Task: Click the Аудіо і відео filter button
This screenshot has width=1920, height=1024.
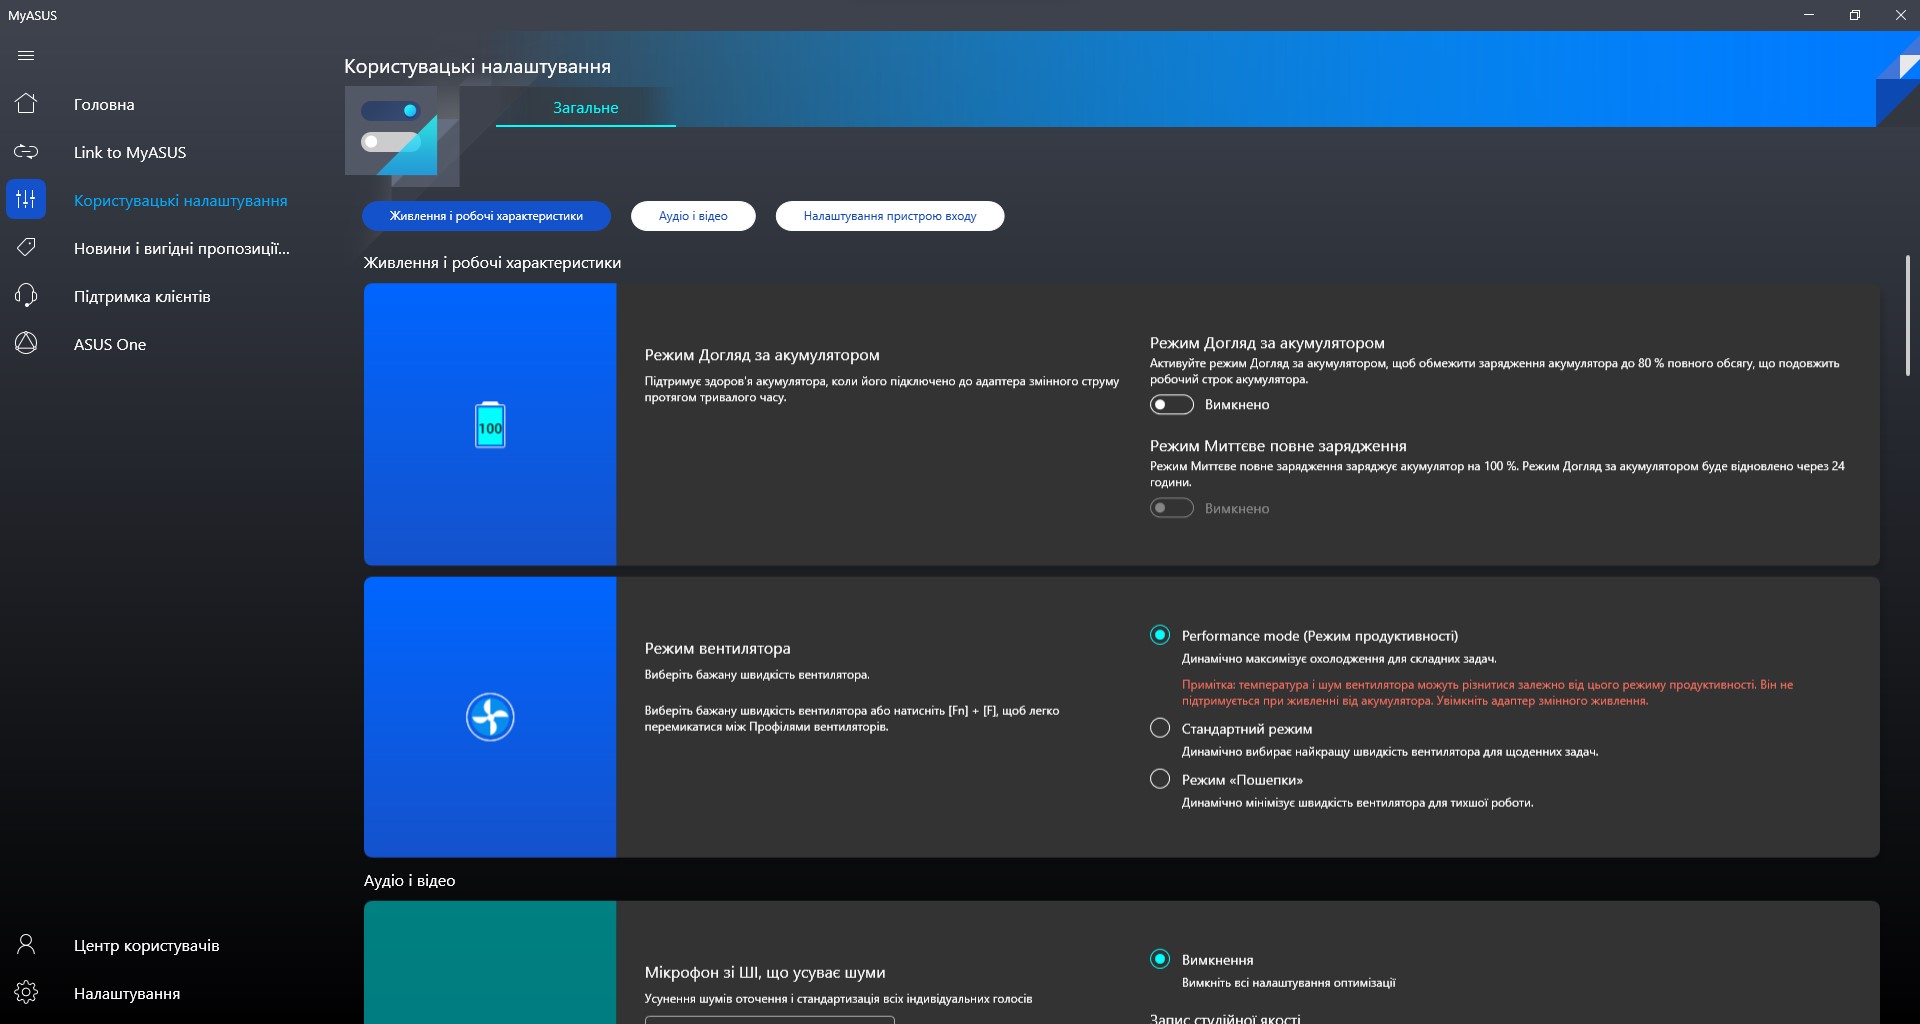Action: tap(693, 216)
